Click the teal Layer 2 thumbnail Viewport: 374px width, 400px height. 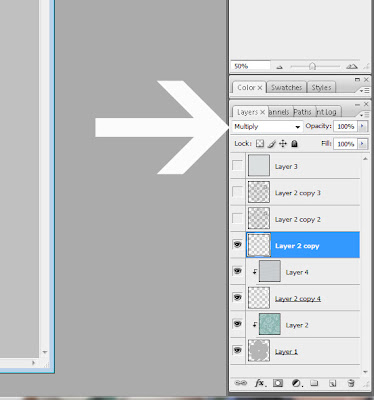point(270,324)
